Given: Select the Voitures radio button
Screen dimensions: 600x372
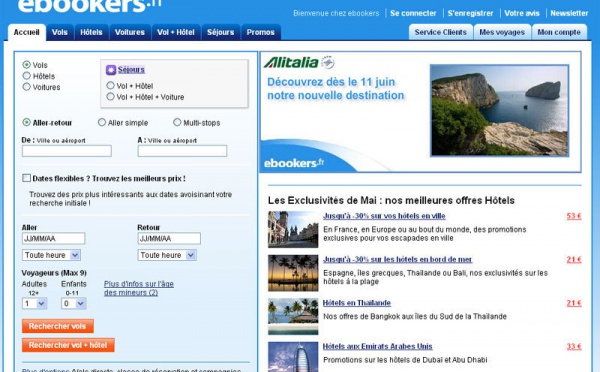Looking at the screenshot, I should click(26, 87).
